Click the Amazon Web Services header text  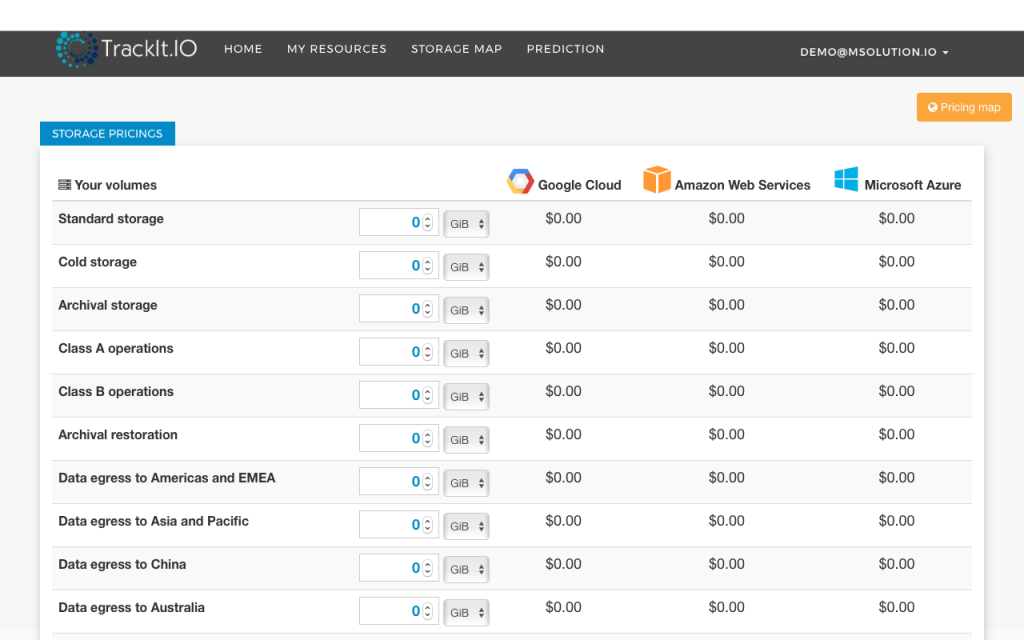pos(742,185)
